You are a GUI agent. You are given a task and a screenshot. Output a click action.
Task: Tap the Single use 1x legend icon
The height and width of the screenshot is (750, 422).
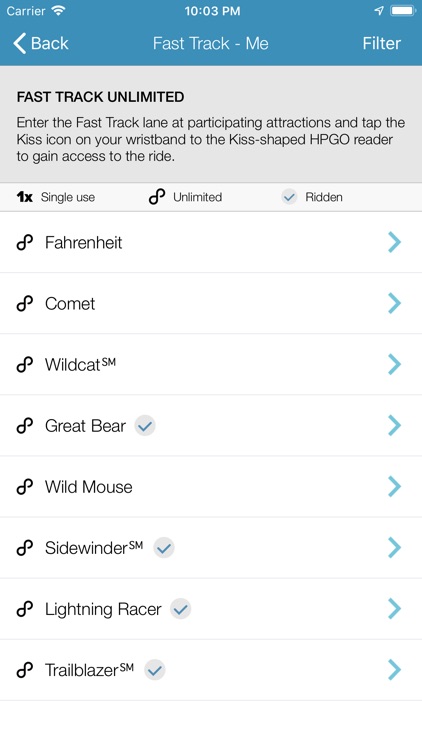[24, 197]
